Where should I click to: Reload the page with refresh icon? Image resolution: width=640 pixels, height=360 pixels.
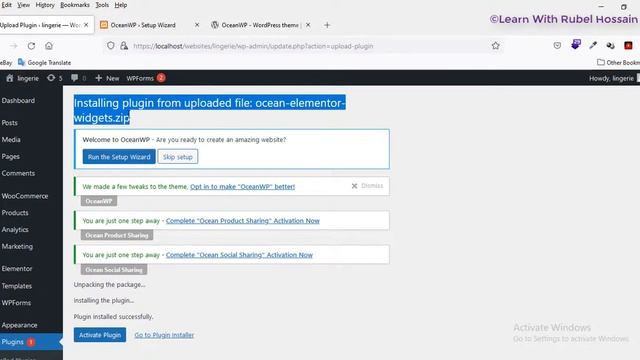31,46
